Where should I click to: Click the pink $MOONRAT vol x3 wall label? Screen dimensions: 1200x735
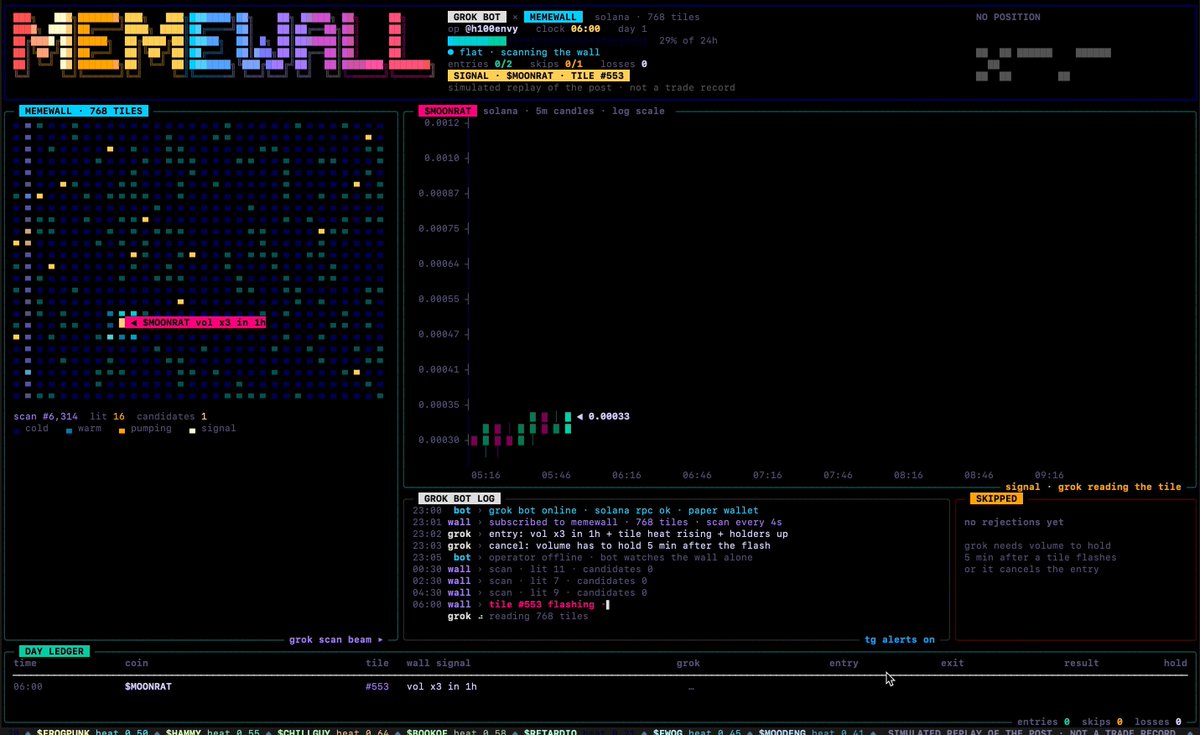pos(196,322)
